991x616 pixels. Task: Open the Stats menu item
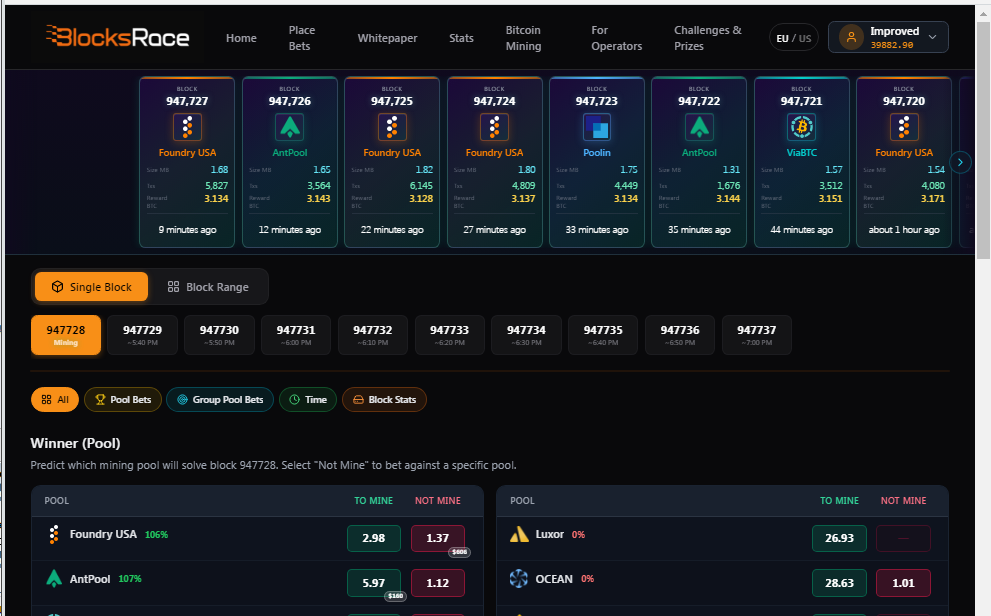click(461, 38)
